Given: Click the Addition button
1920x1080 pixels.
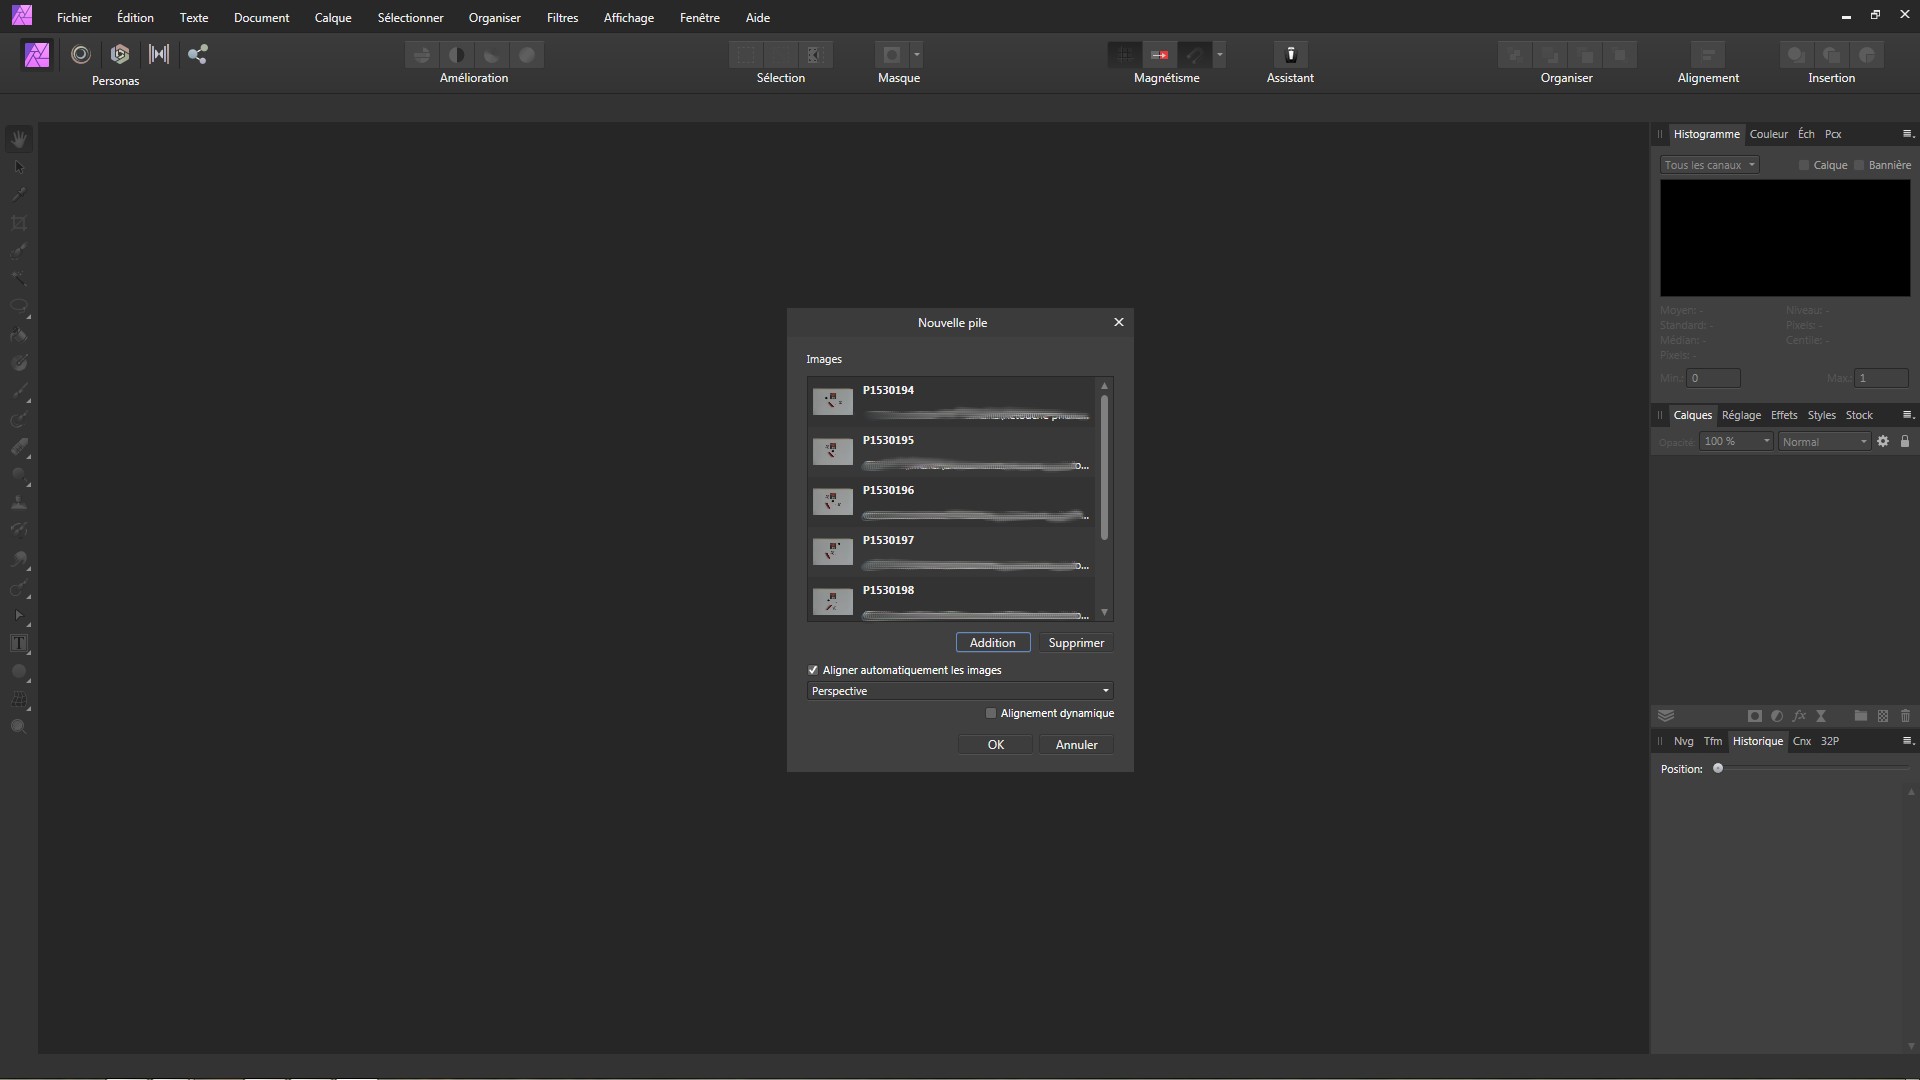Looking at the screenshot, I should (992, 643).
